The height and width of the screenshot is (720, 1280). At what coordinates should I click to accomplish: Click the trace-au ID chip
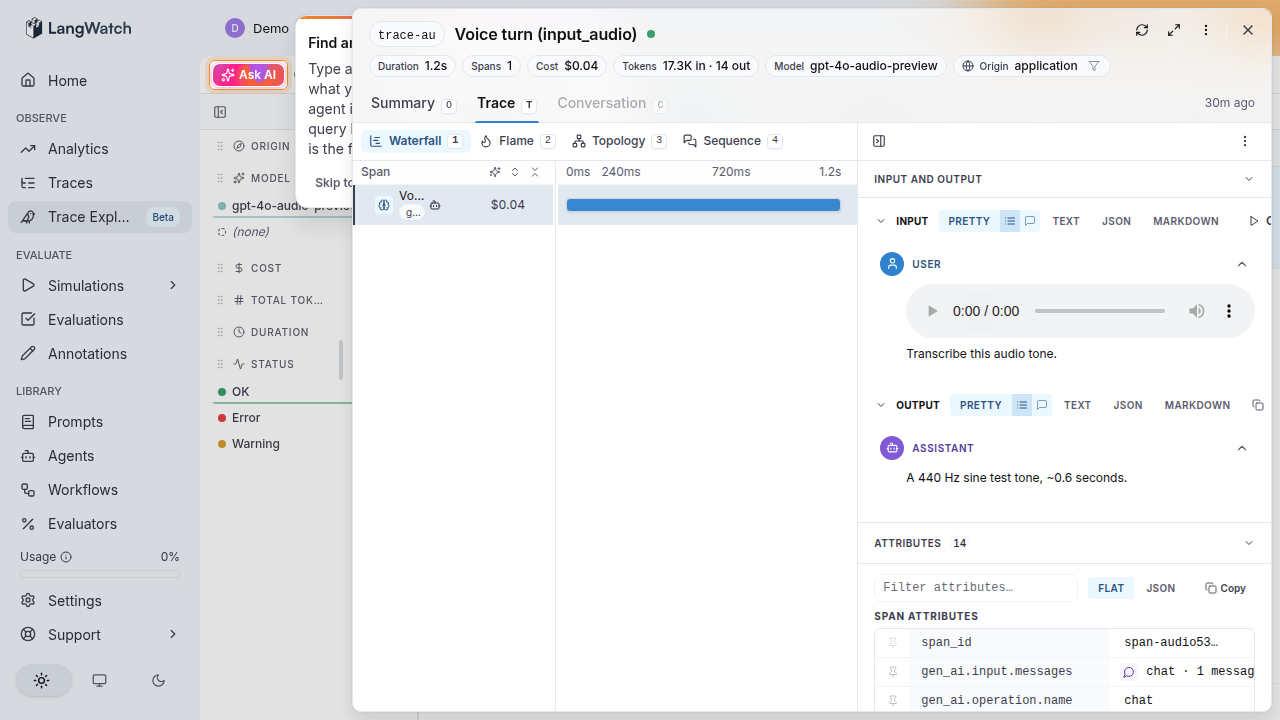pyautogui.click(x=407, y=35)
